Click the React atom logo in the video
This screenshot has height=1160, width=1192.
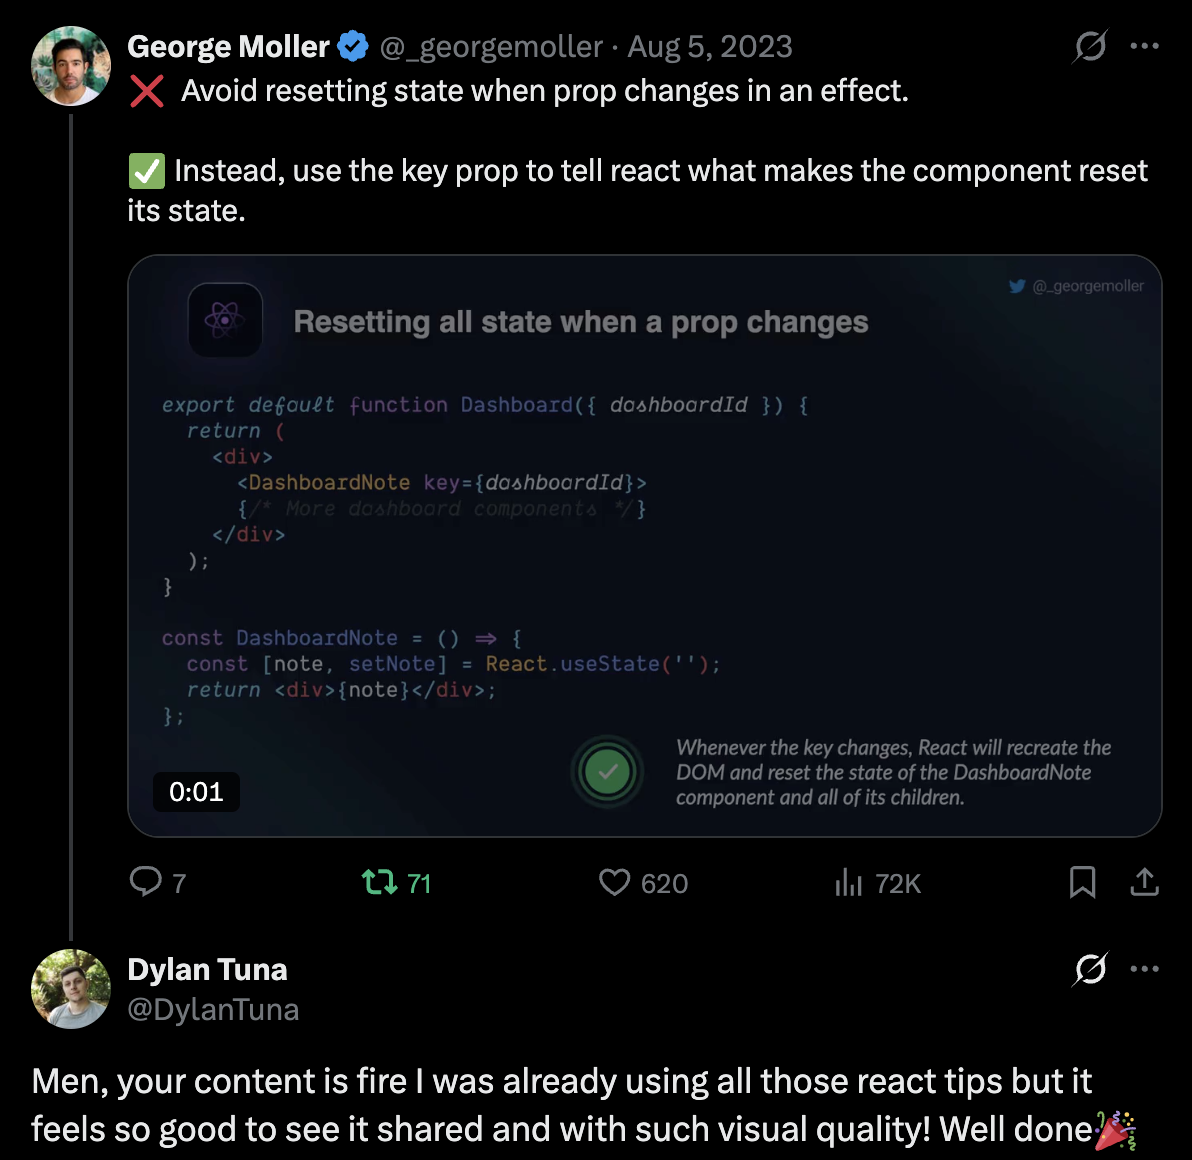pyautogui.click(x=225, y=320)
